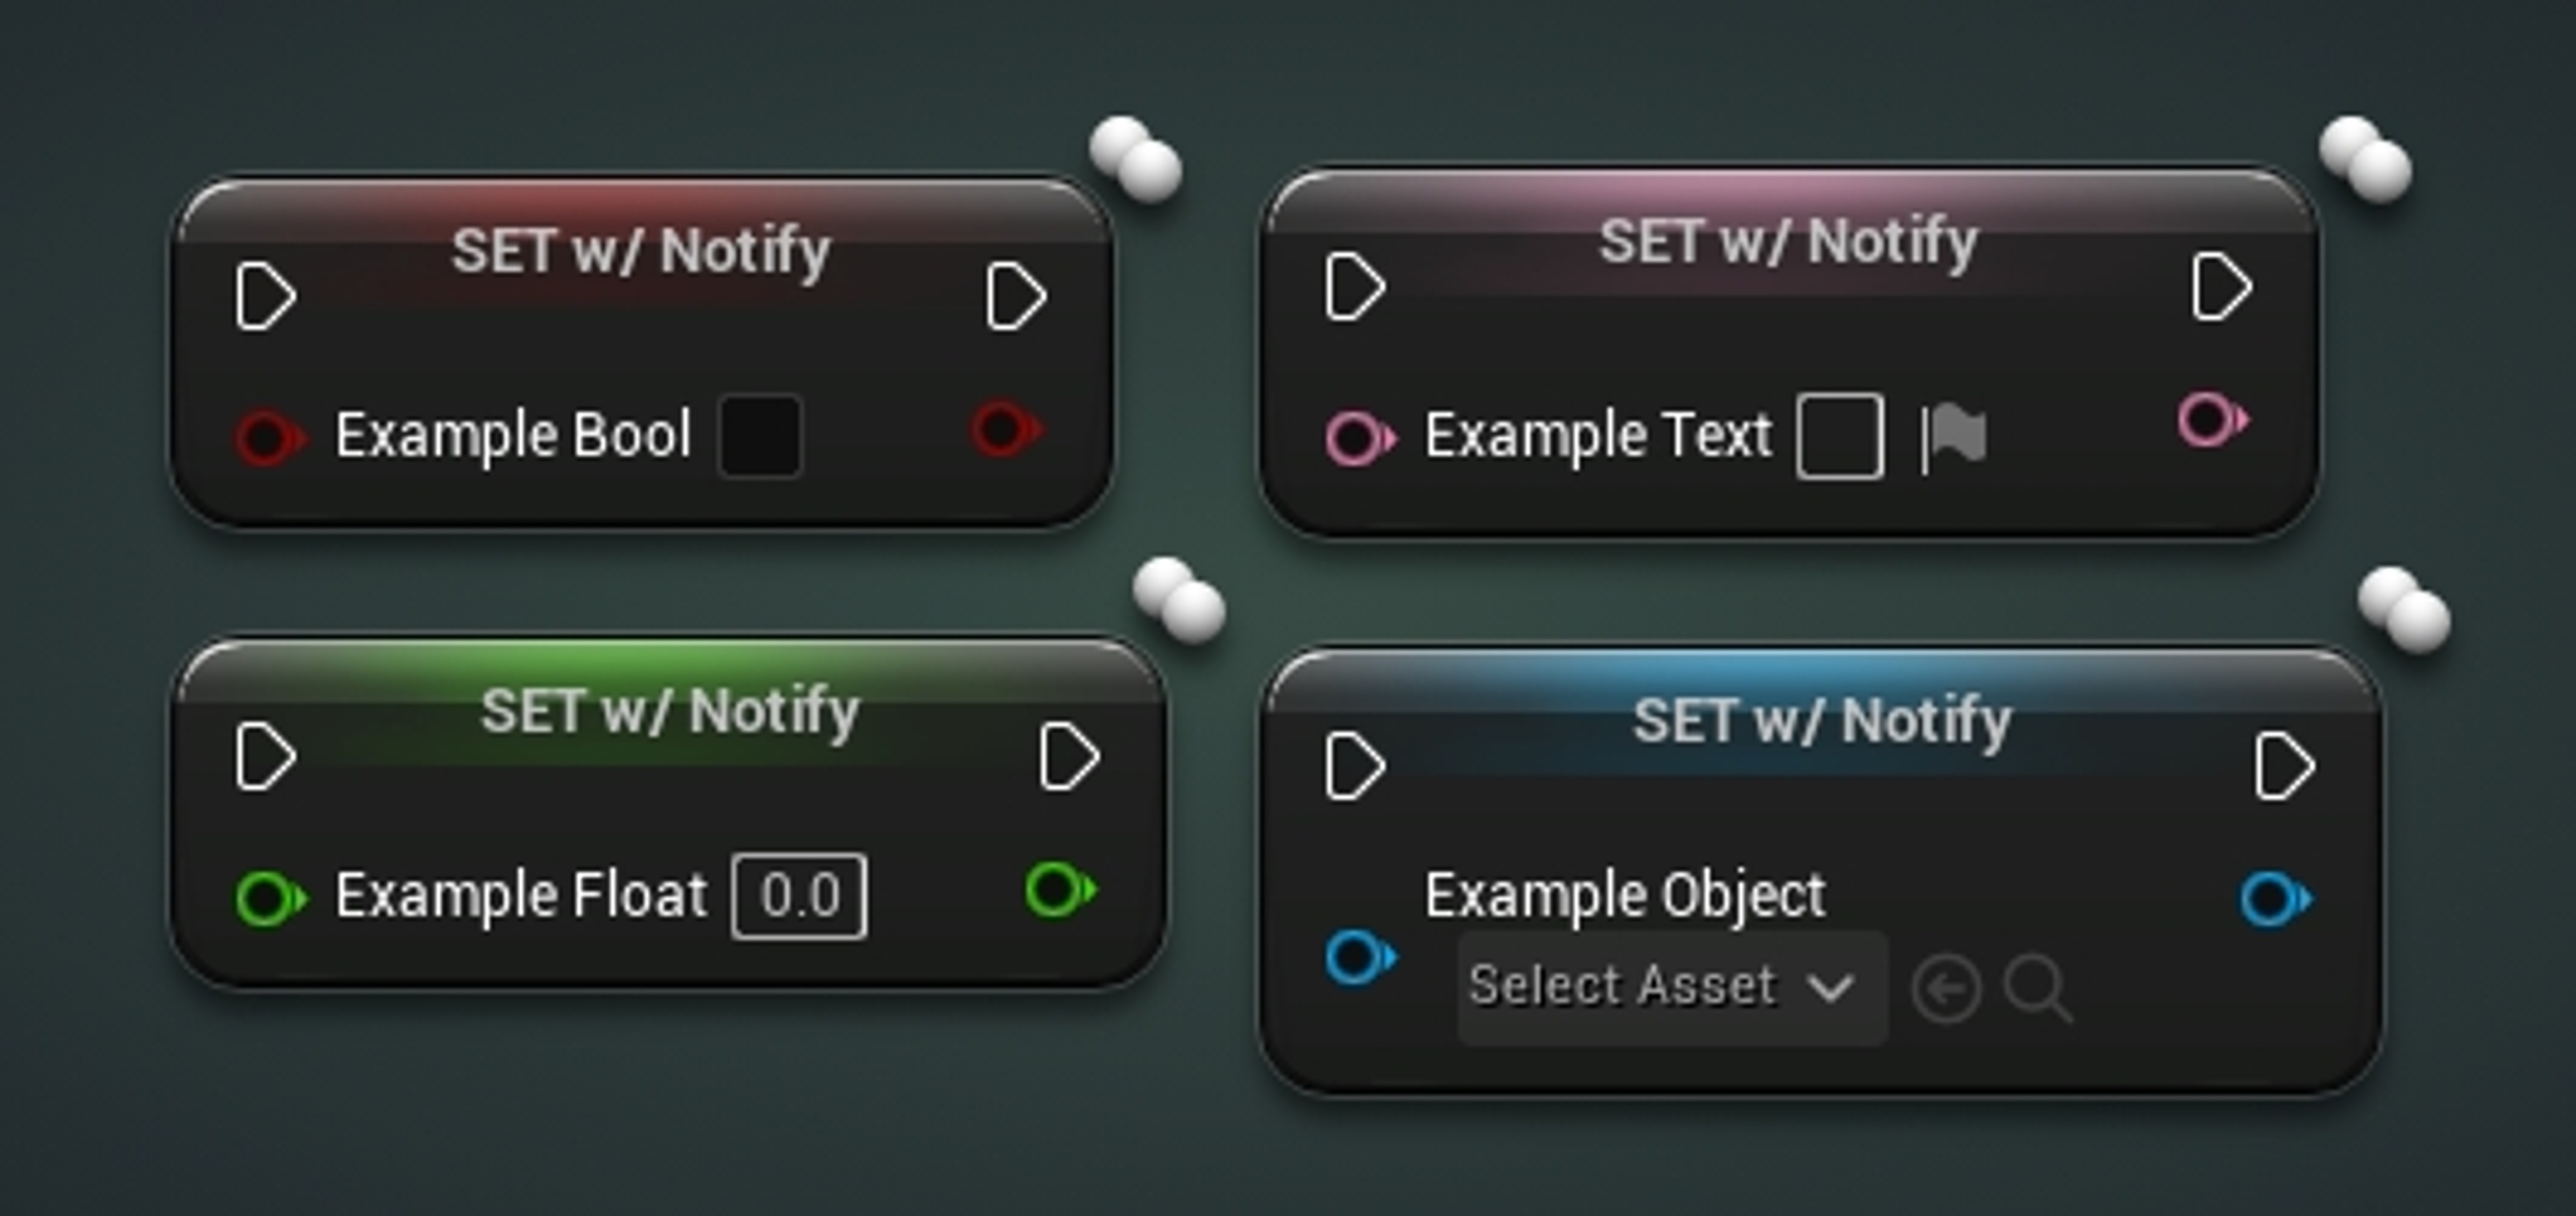This screenshot has height=1216, width=2576.
Task: Click the pink input pin beside Example Text
Action: 1358,438
